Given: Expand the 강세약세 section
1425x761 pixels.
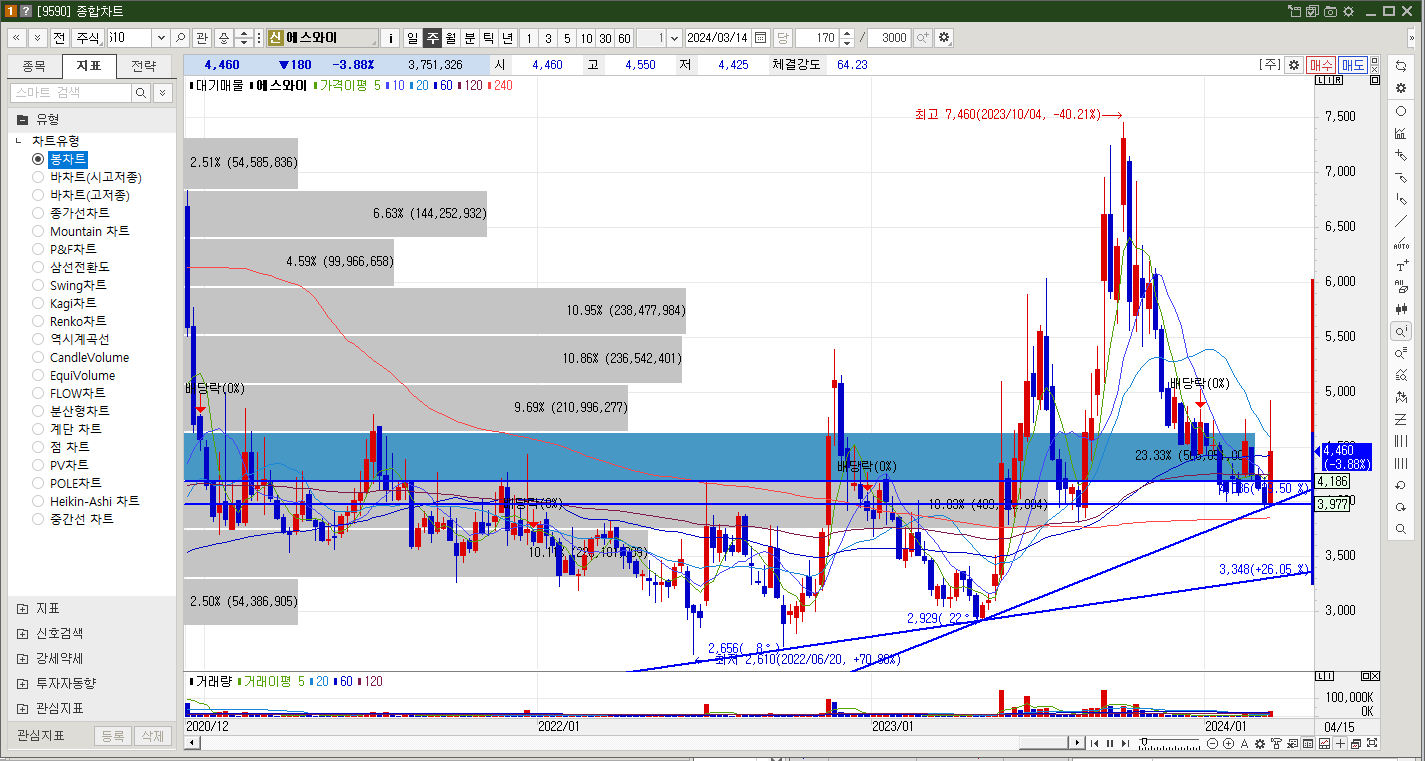Looking at the screenshot, I should point(22,658).
